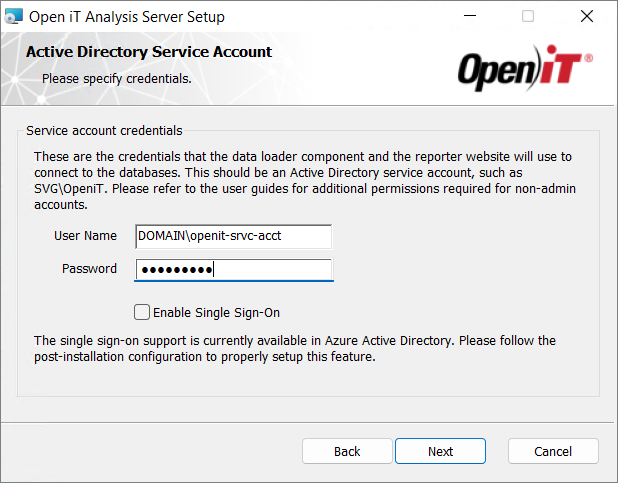Focus the Password input field
Image resolution: width=618 pixels, height=483 pixels.
(233, 270)
